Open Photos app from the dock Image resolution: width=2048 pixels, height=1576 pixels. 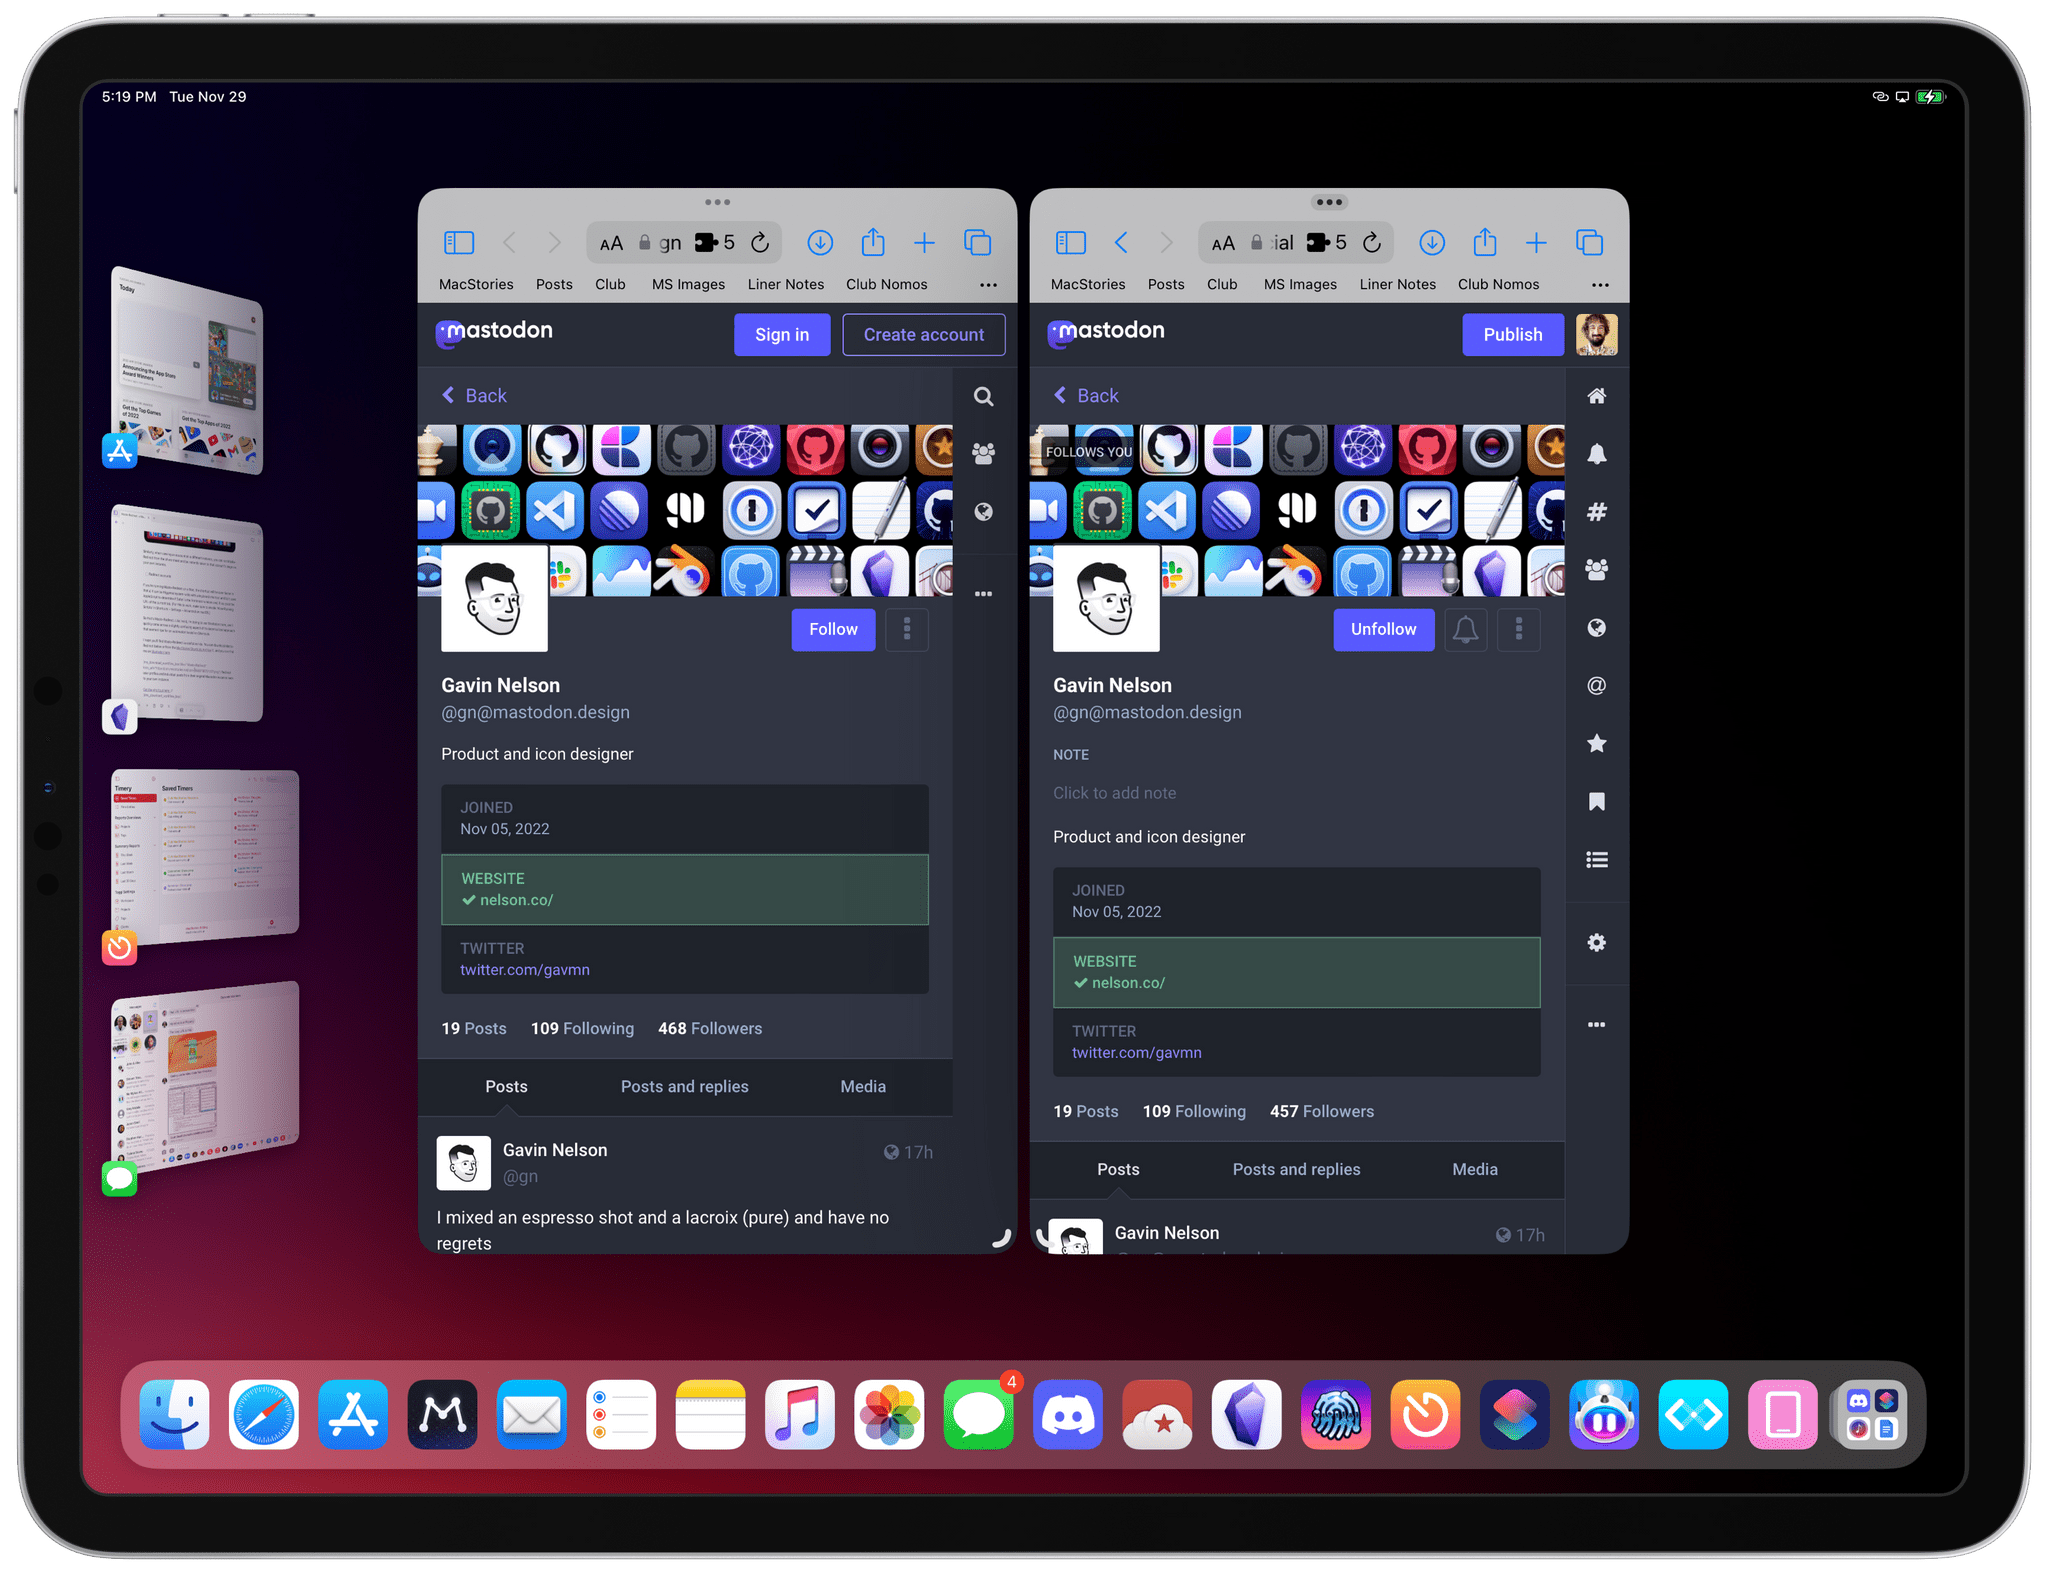pos(889,1414)
